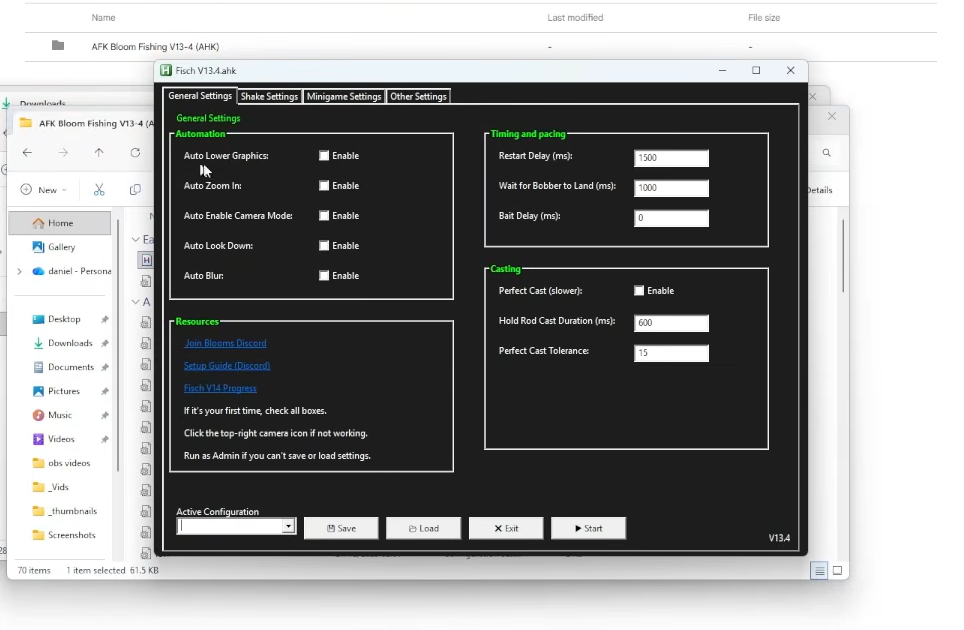Click the Explorer window vertical scrollbar
This screenshot has height=630, width=964.
[843, 256]
